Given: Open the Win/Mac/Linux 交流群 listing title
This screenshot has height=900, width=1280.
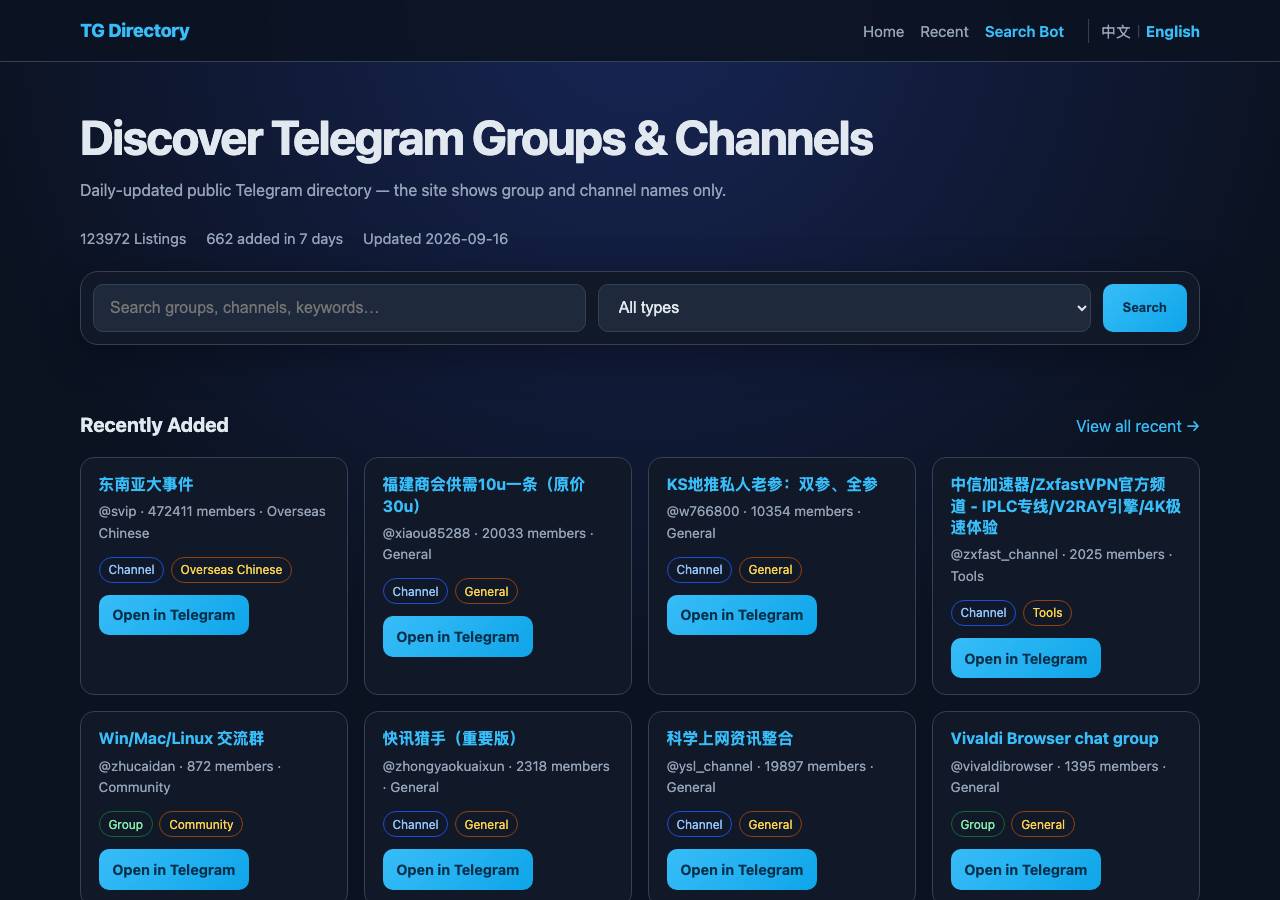Looking at the screenshot, I should click(x=182, y=739).
